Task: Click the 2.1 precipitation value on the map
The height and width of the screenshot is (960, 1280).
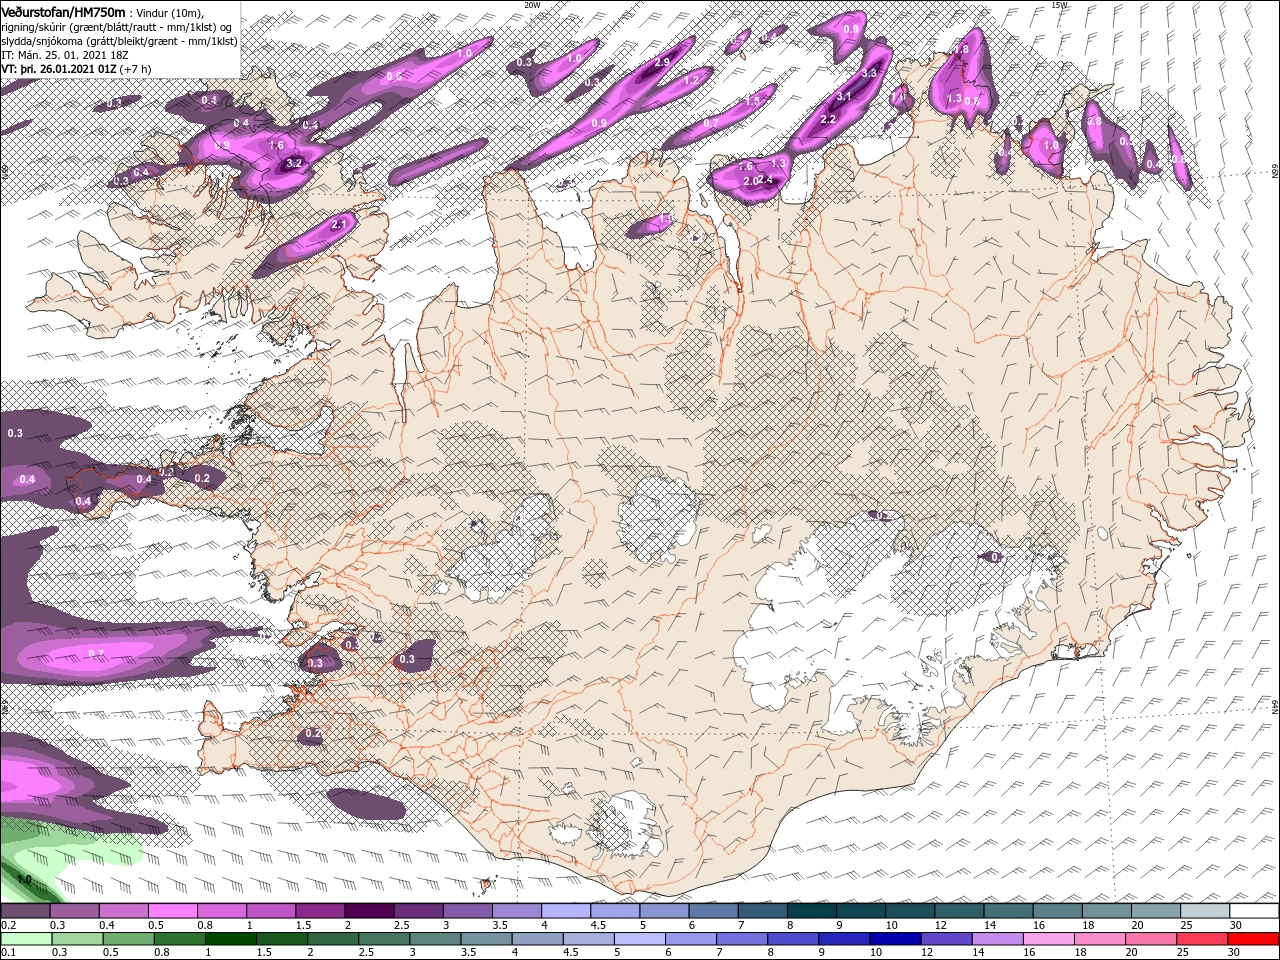Action: pos(338,225)
